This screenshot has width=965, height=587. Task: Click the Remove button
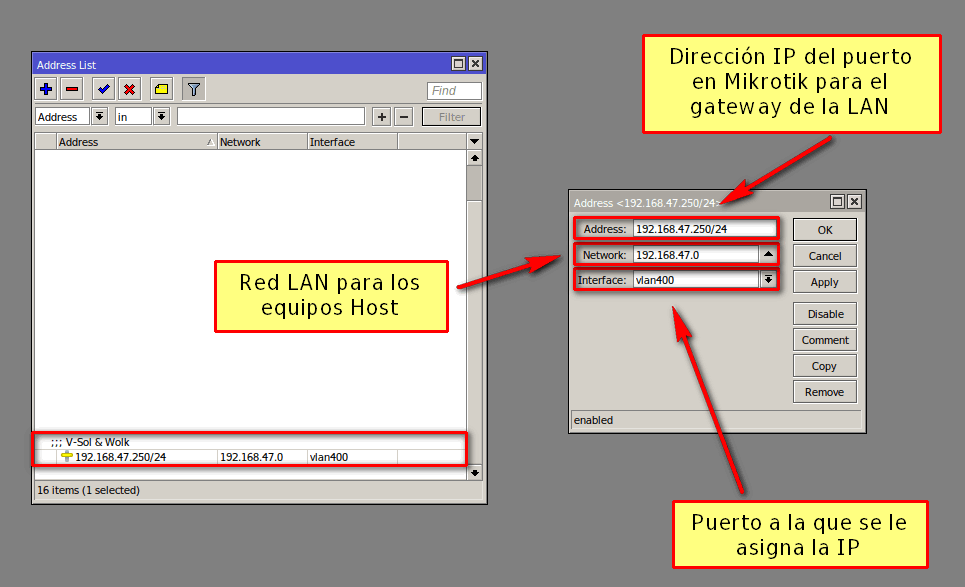[x=825, y=392]
